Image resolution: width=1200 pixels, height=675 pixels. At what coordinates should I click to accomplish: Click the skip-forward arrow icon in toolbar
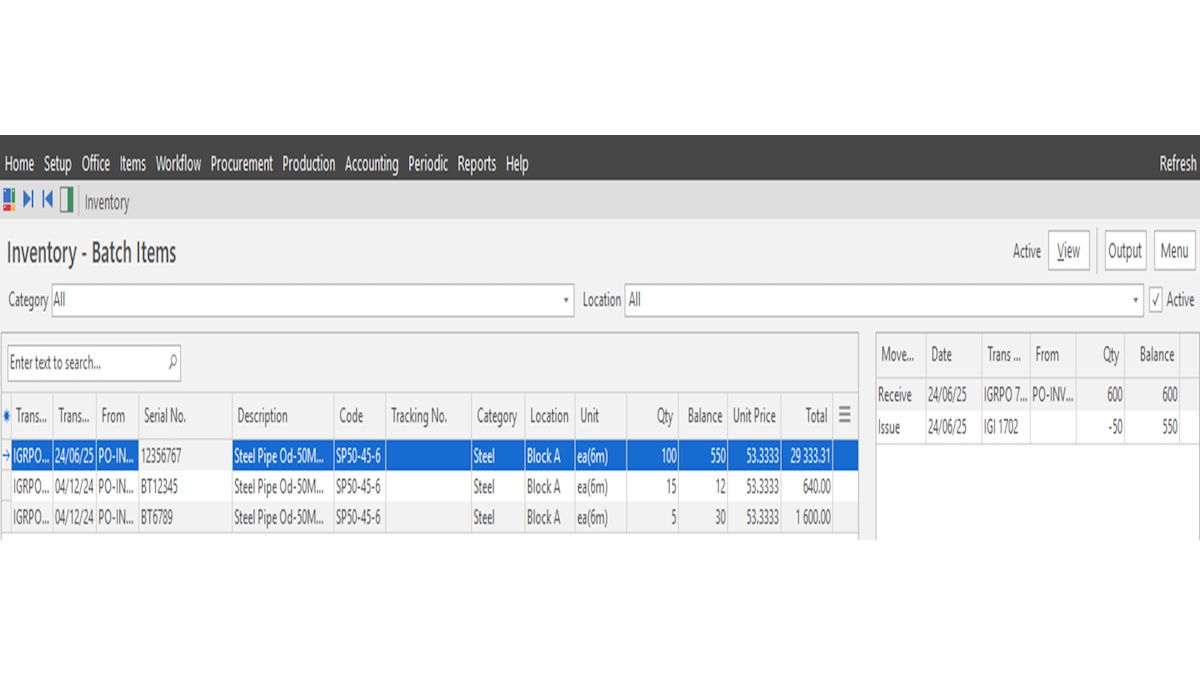point(28,200)
